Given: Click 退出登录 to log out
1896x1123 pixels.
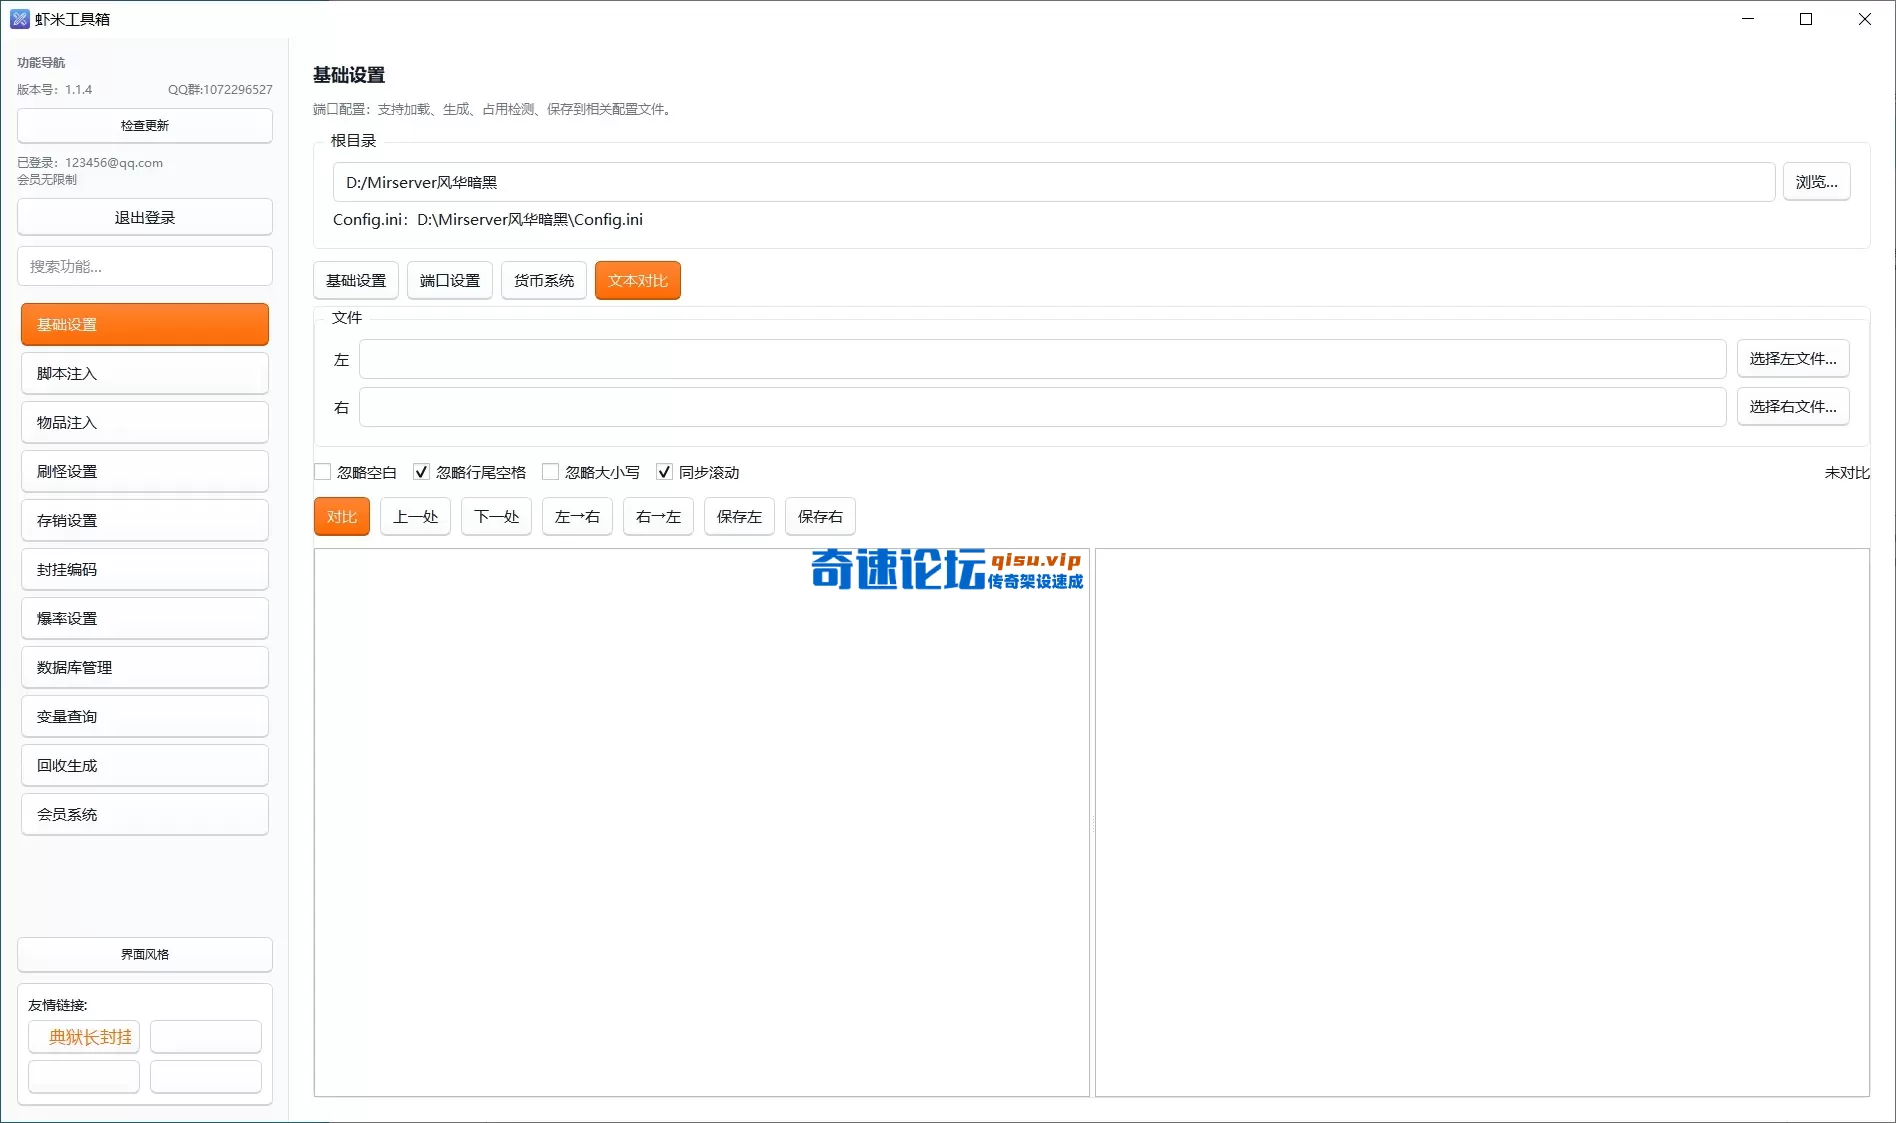Looking at the screenshot, I should pyautogui.click(x=144, y=216).
